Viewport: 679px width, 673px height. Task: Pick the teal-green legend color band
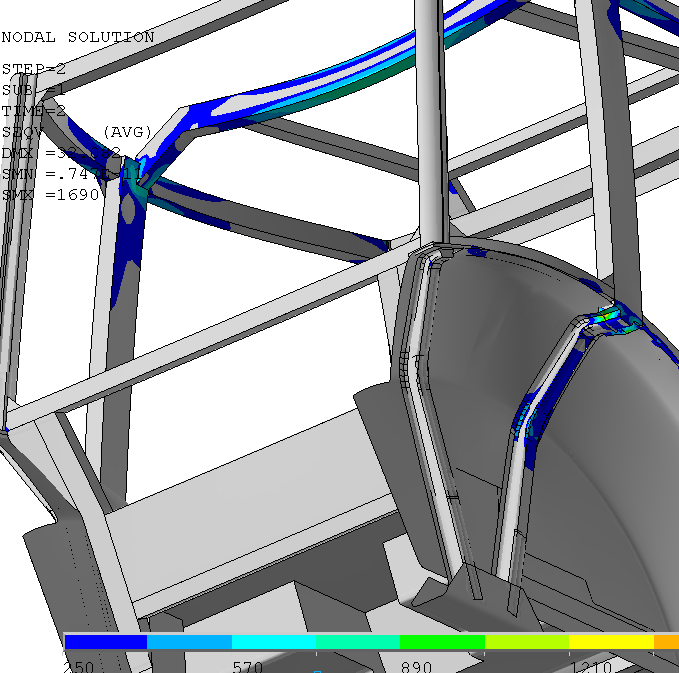click(357, 641)
